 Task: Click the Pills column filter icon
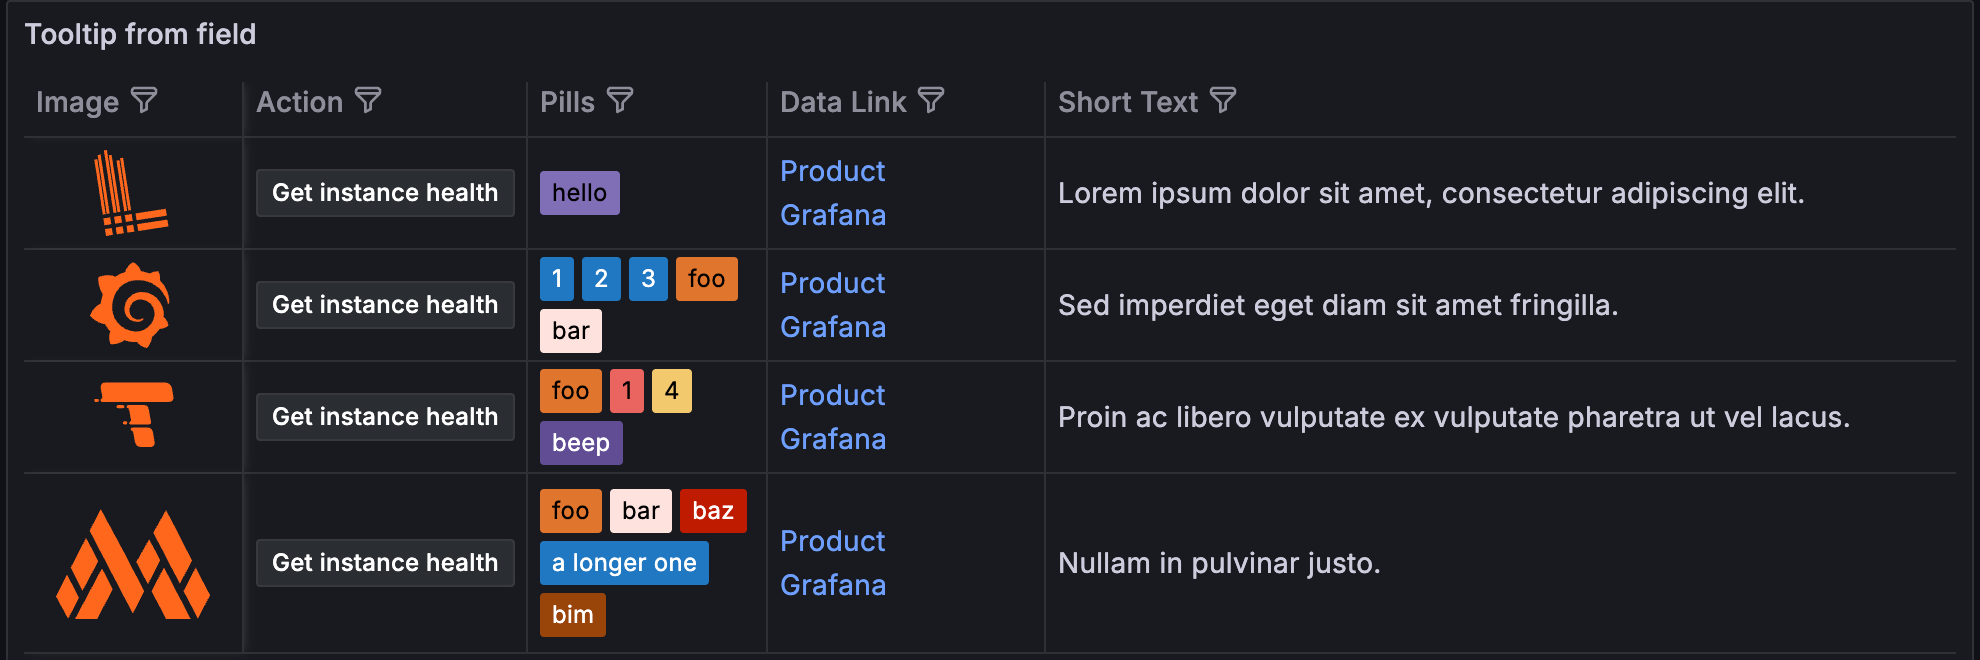tap(620, 100)
